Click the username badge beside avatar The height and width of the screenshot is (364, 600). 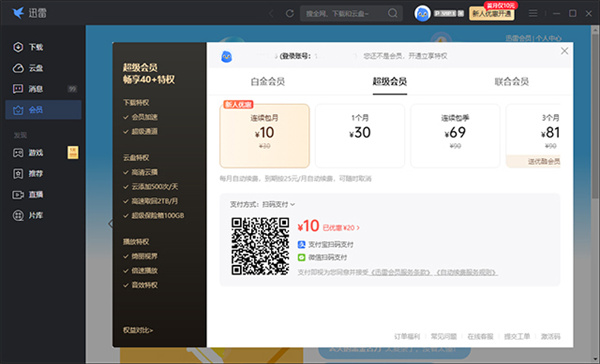point(449,13)
